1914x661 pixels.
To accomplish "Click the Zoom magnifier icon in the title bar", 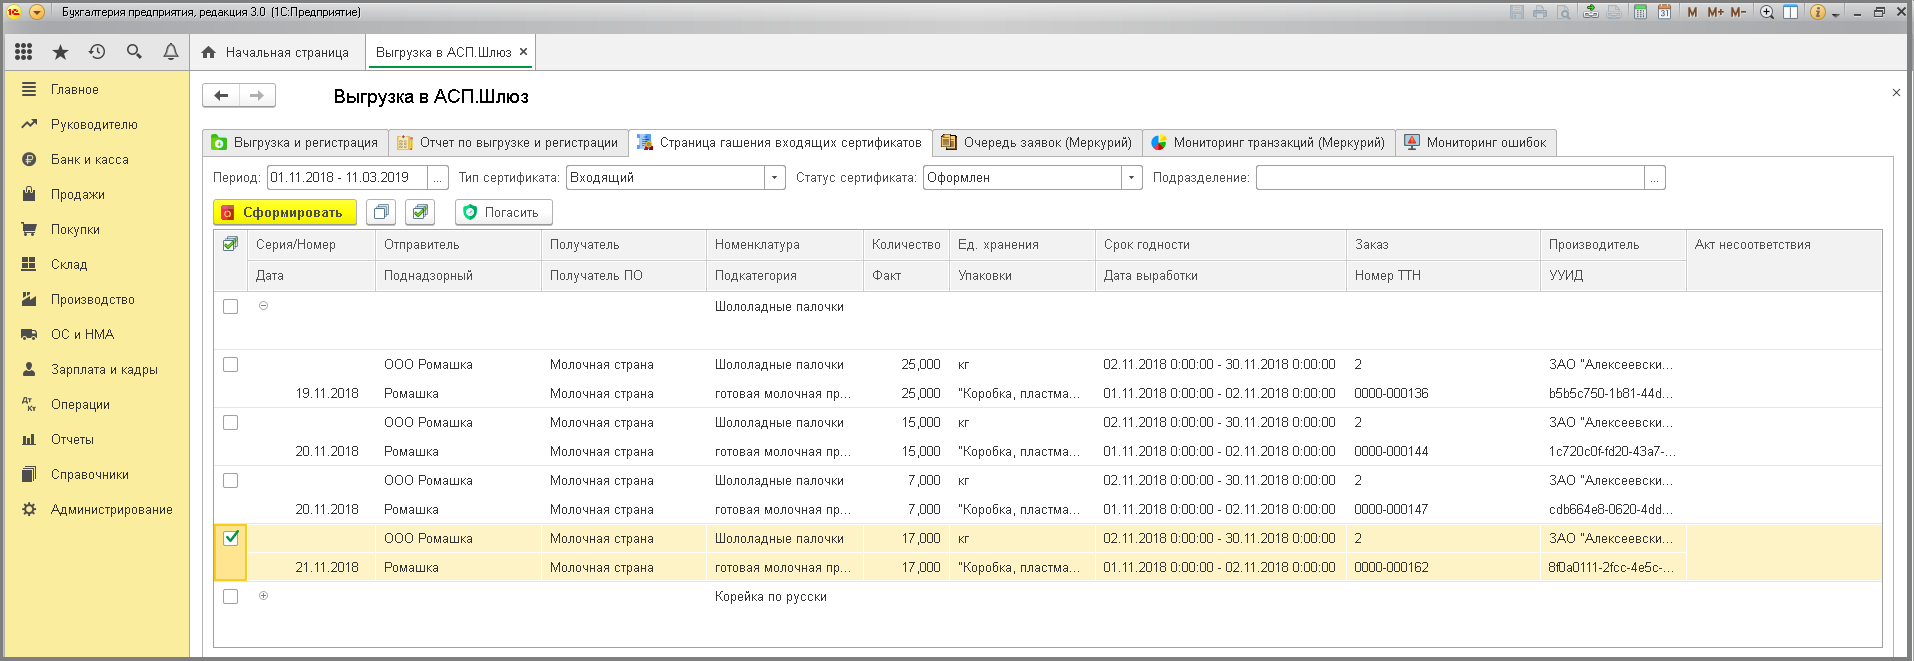I will point(1767,12).
